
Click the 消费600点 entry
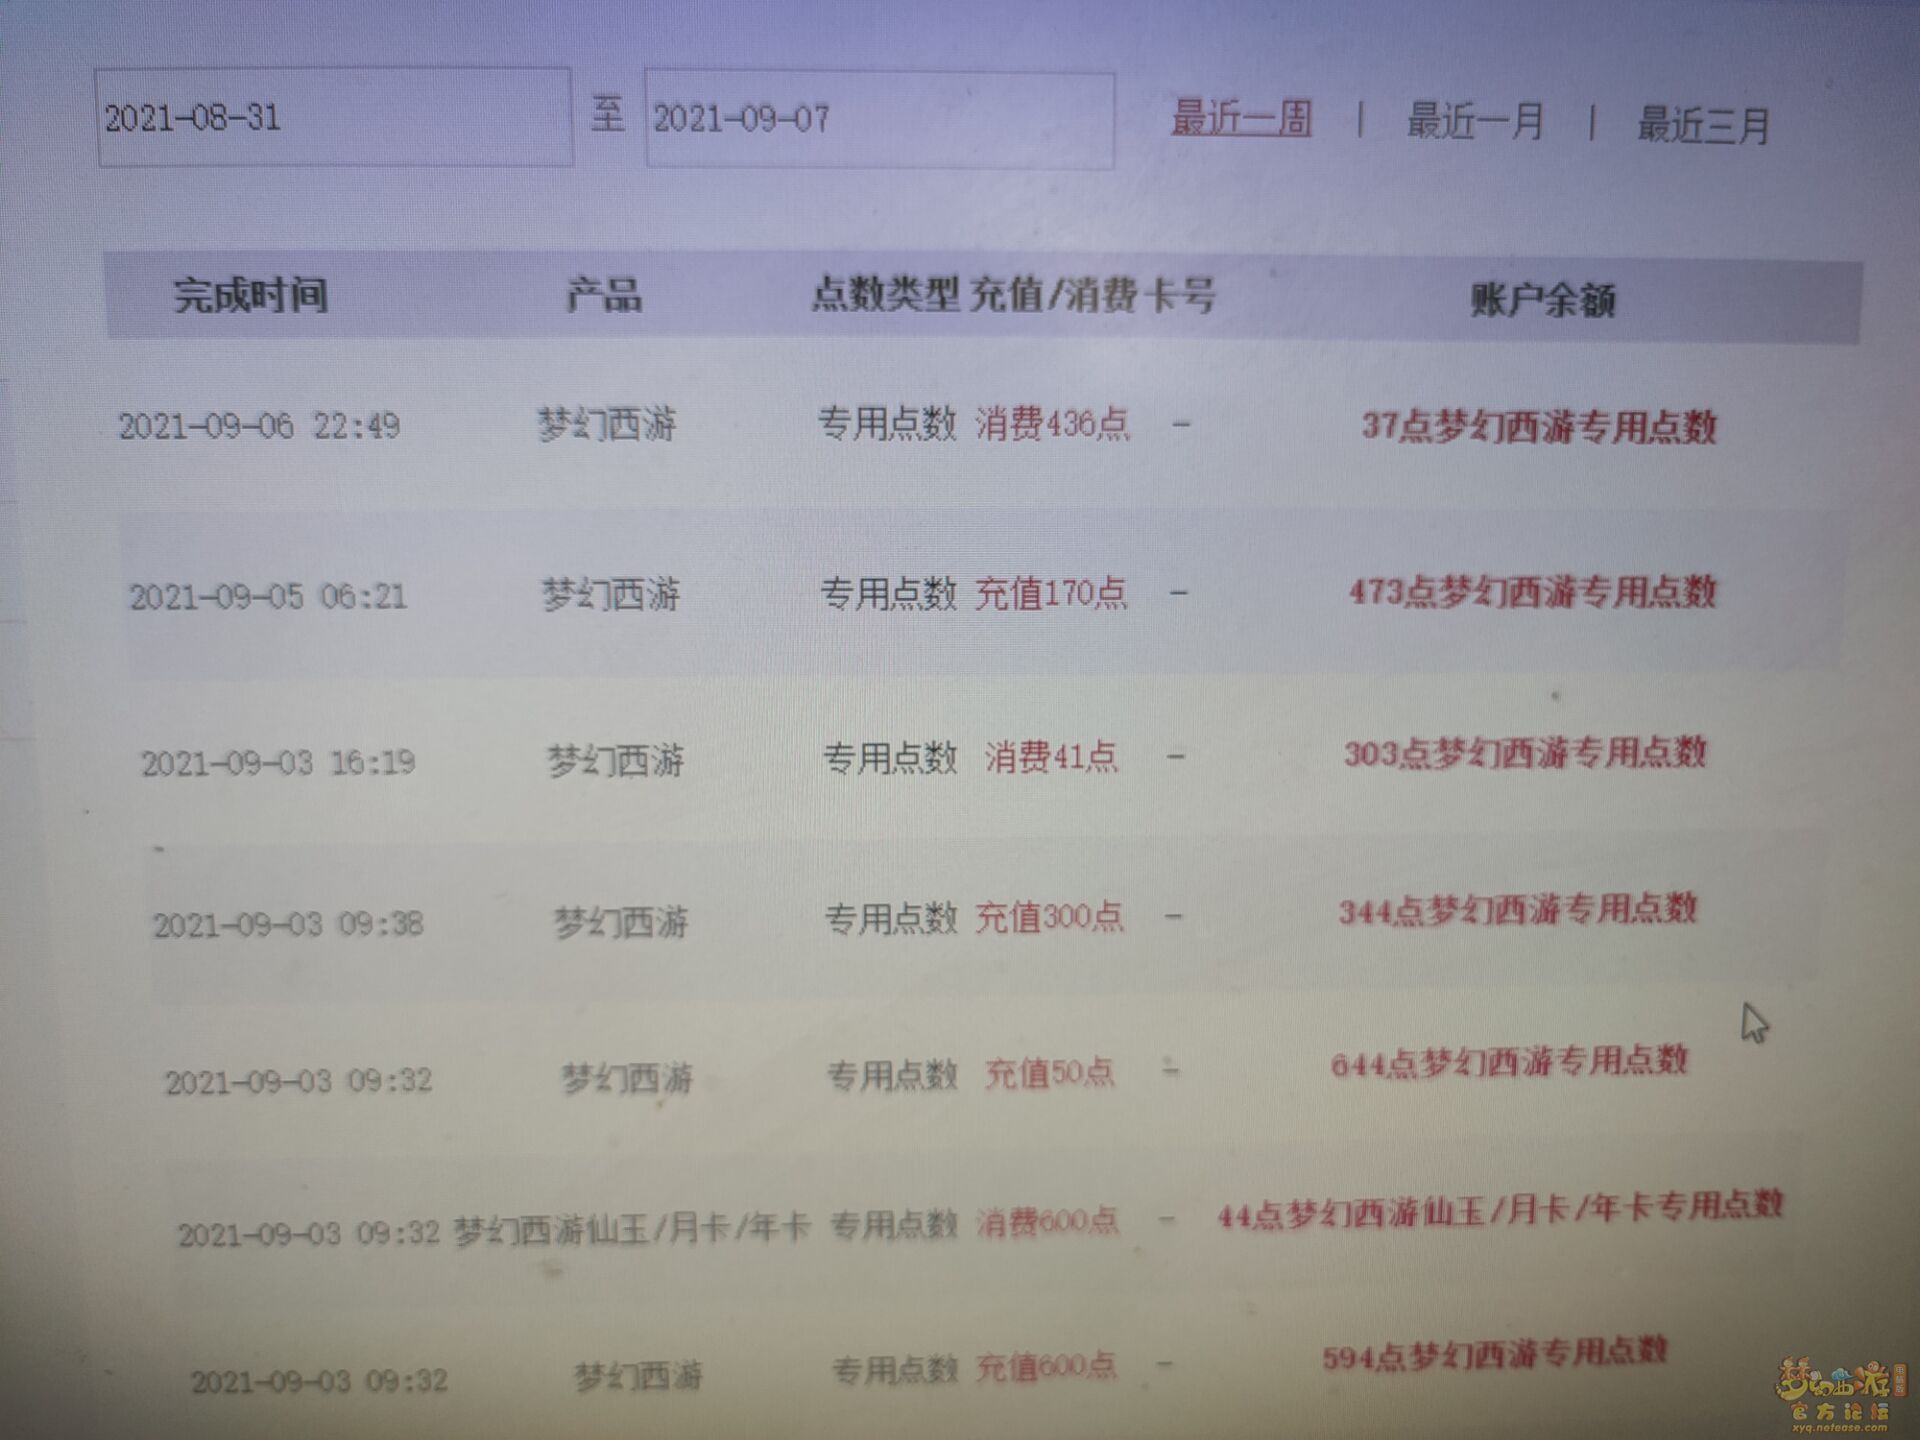point(1047,1221)
